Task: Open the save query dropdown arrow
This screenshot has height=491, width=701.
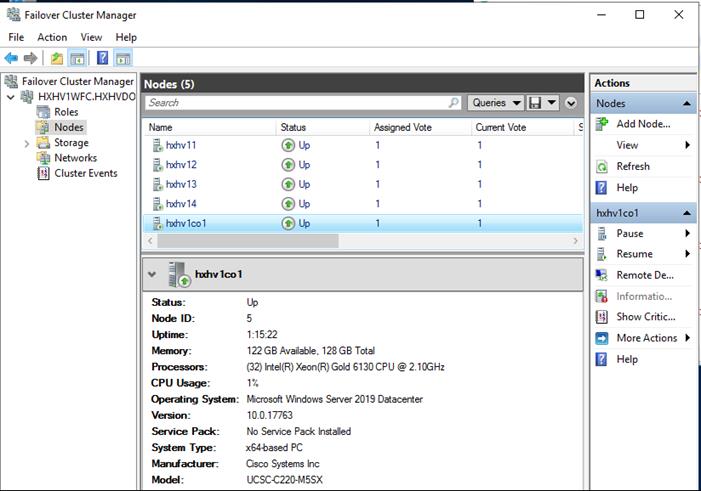Action: point(552,103)
